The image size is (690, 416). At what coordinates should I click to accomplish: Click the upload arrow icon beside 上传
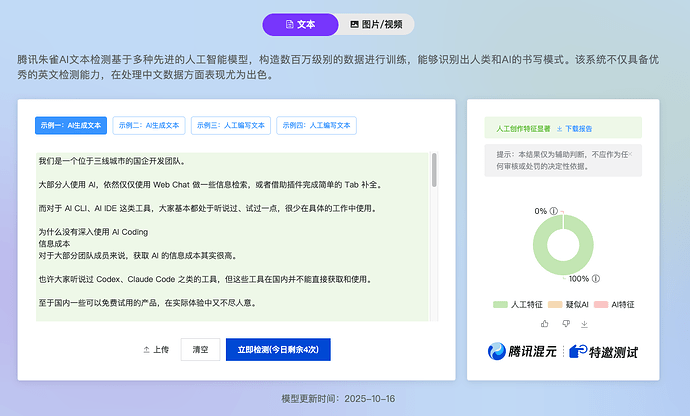(147, 350)
